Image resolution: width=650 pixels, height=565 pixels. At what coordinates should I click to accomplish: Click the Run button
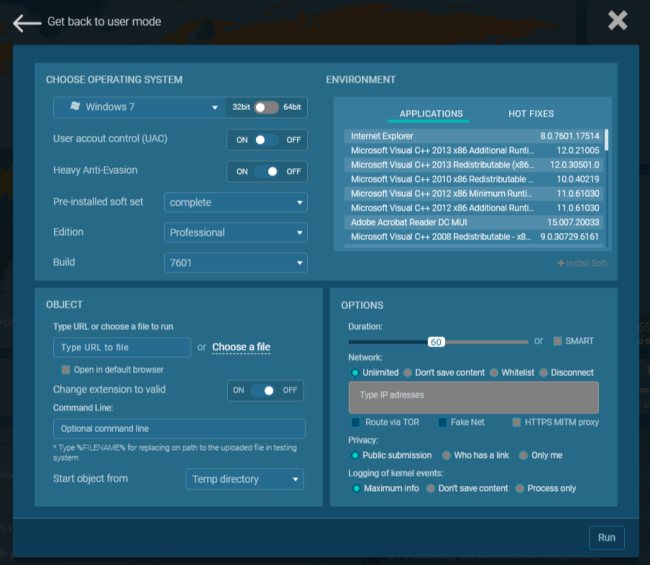(606, 538)
